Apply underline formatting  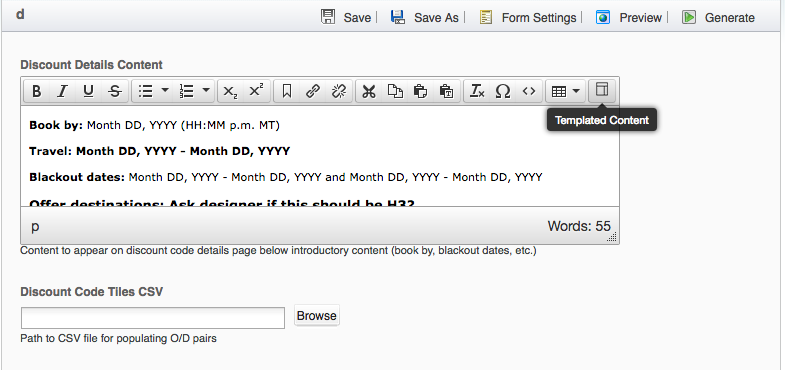[x=89, y=91]
